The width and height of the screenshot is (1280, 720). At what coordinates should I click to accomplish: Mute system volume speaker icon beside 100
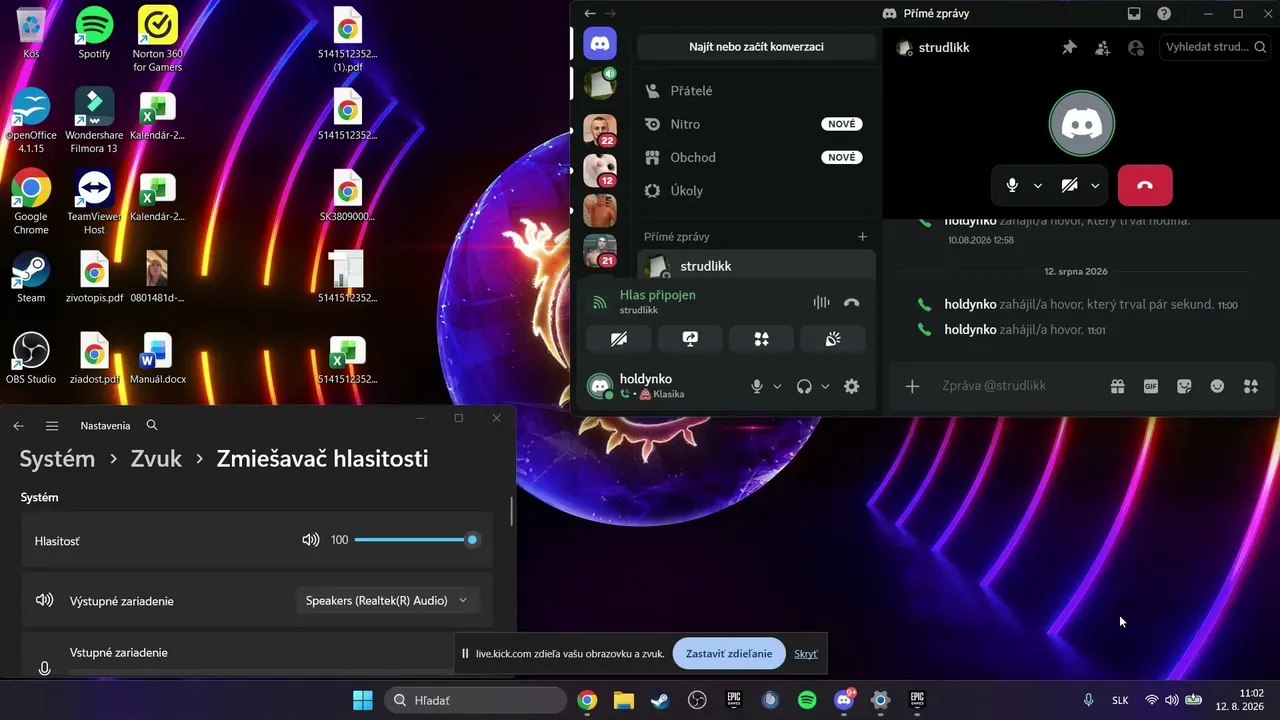[311, 540]
